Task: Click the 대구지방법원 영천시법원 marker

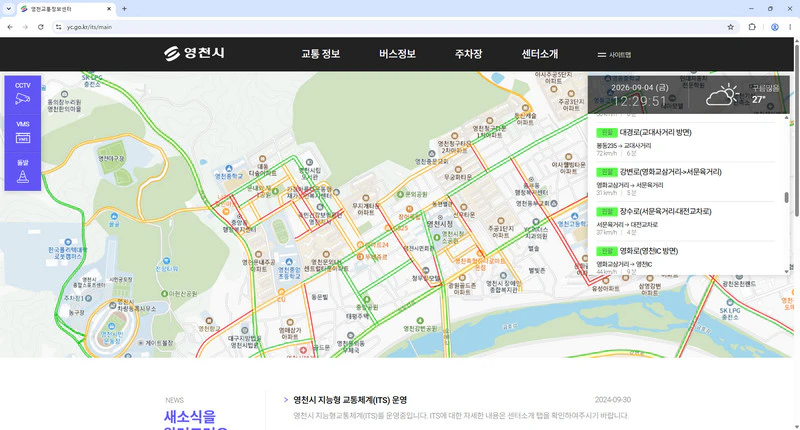Action: (245, 338)
